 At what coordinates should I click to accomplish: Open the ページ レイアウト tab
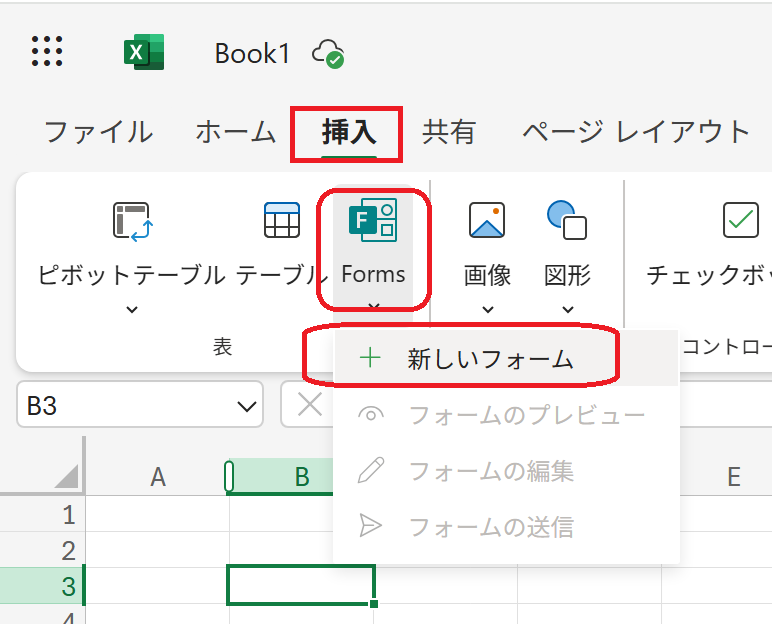(636, 132)
